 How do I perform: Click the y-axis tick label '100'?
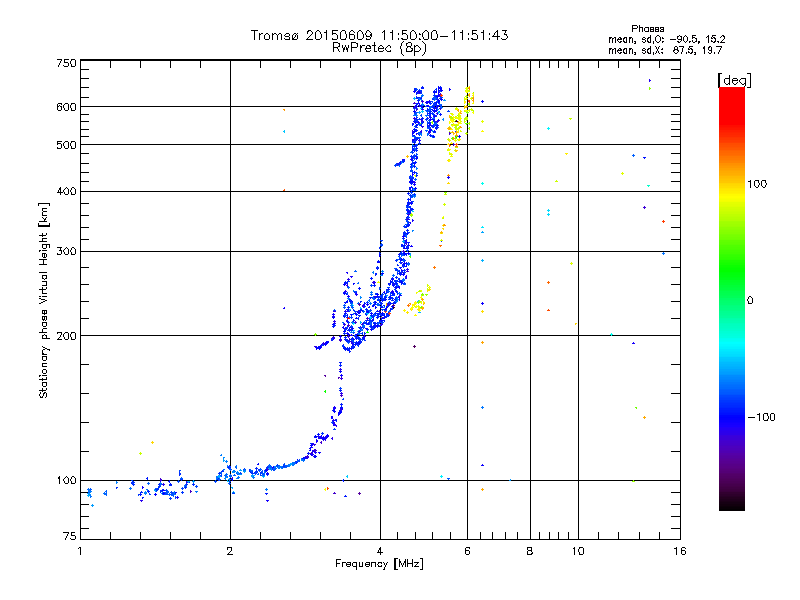(x=66, y=480)
